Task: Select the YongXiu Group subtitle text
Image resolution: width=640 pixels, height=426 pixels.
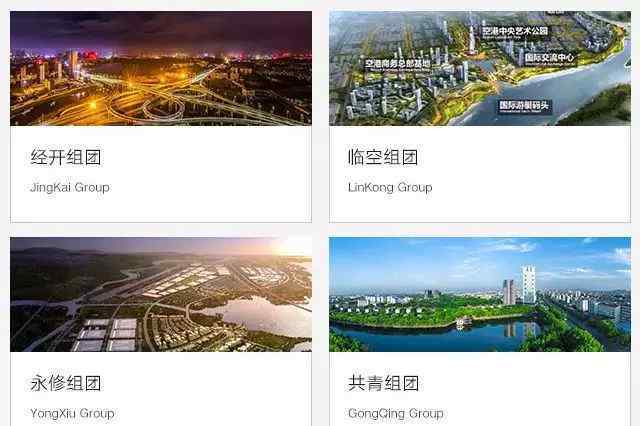Action: tap(72, 413)
